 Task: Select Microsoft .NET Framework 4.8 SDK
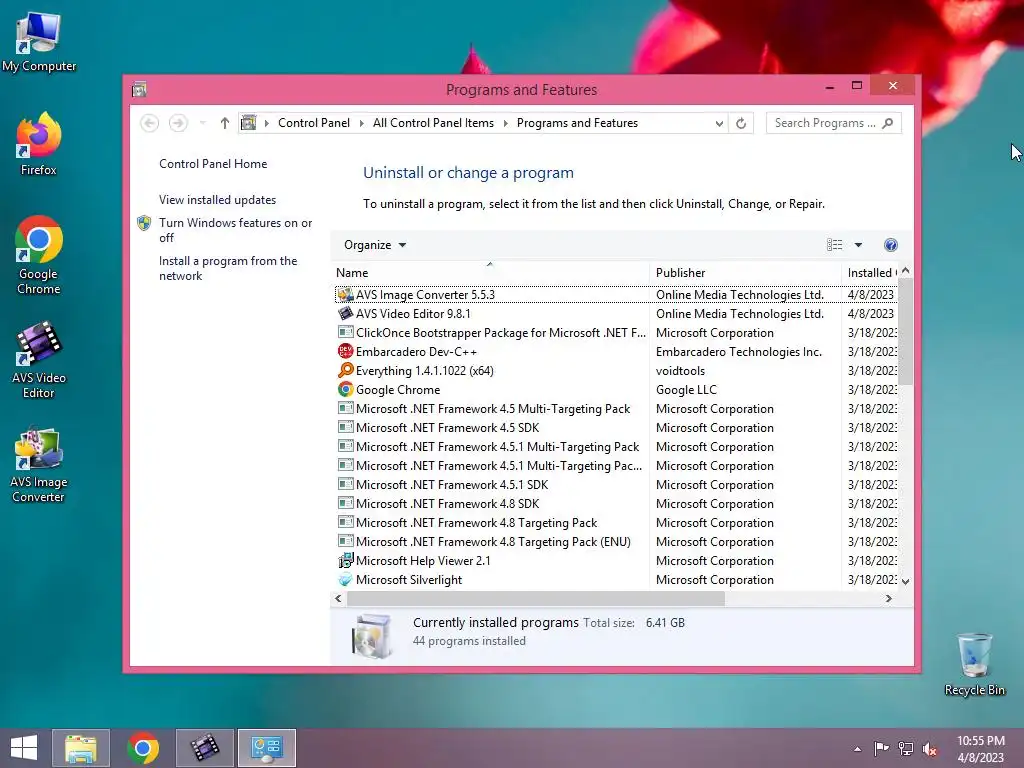[615, 504]
